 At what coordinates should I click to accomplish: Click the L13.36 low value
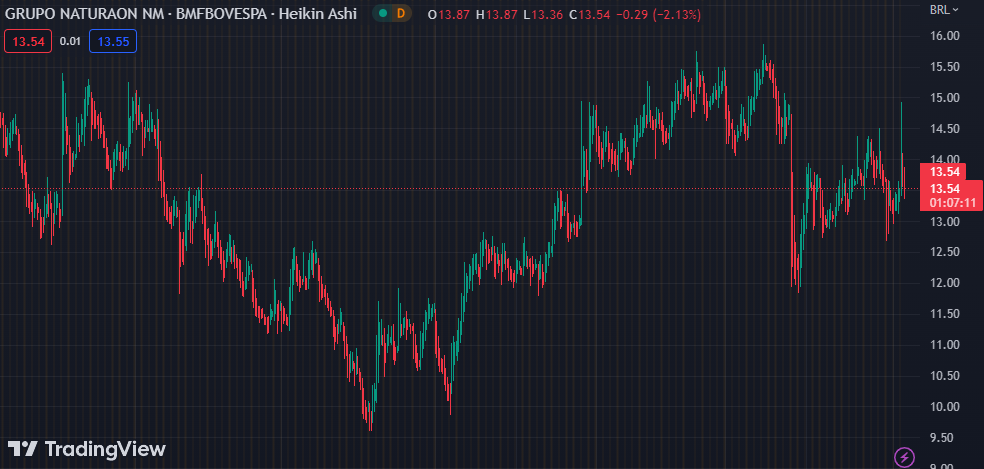(543, 14)
